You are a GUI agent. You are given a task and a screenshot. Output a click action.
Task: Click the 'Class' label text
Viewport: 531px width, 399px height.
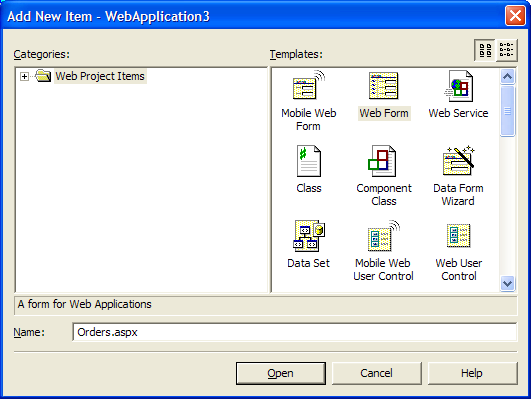click(309, 188)
